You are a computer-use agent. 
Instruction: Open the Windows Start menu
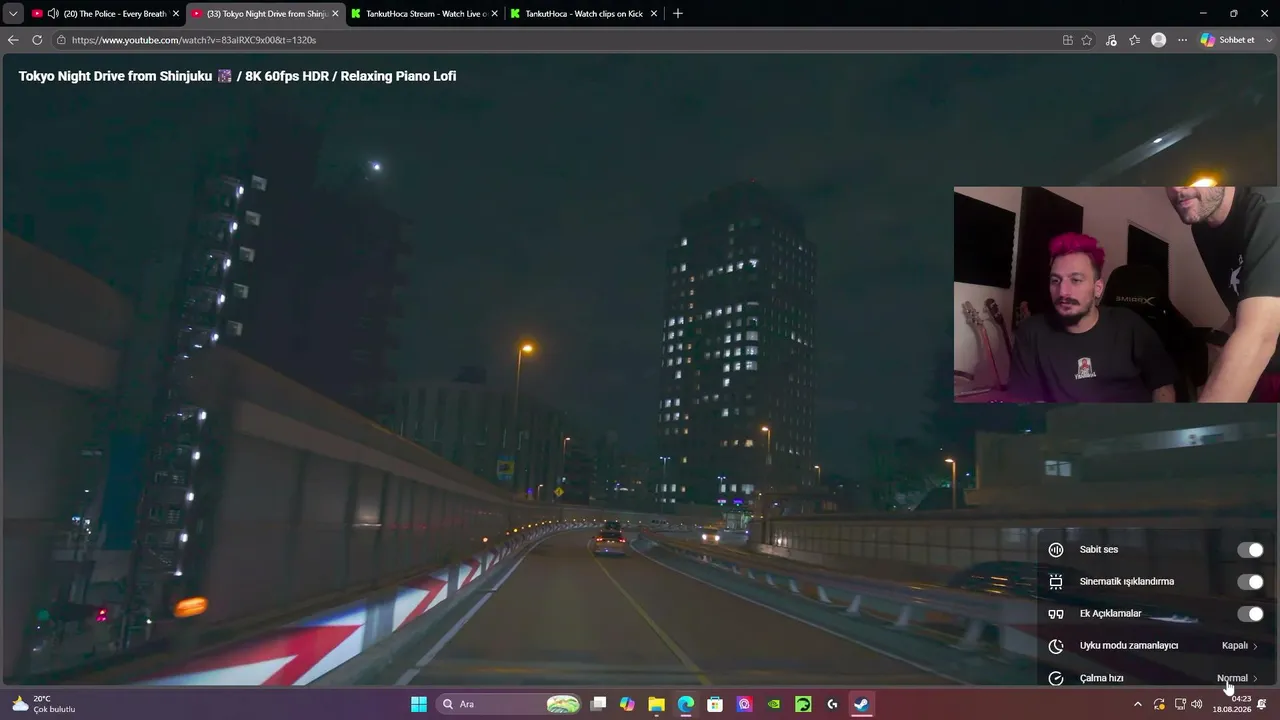pos(419,704)
